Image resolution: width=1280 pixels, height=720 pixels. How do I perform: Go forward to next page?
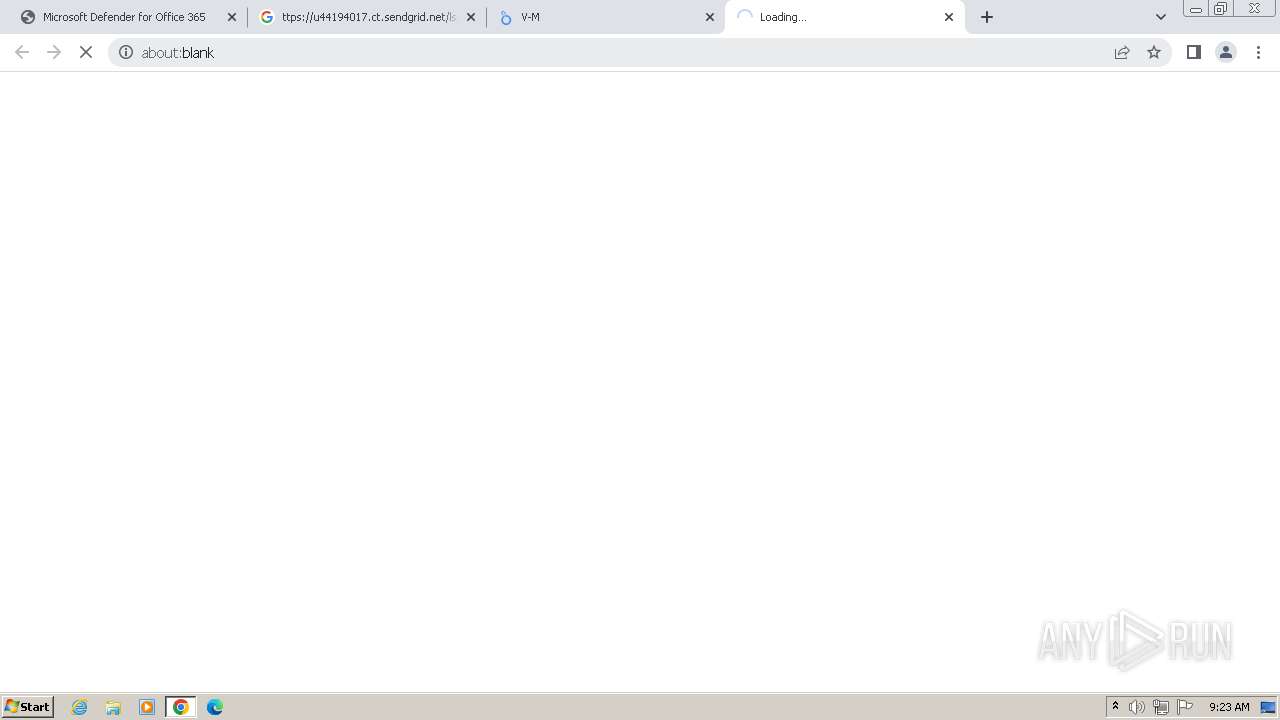pyautogui.click(x=54, y=52)
